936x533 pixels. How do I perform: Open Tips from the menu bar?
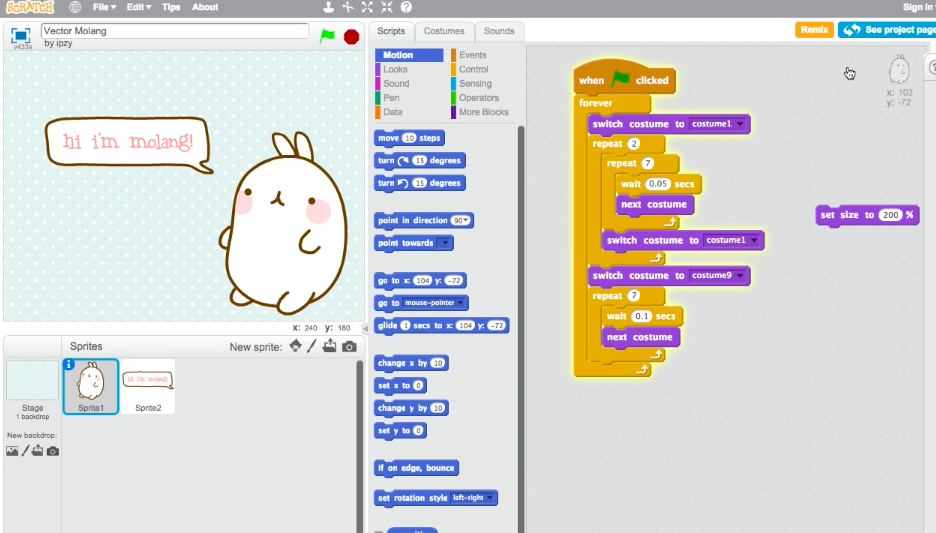pos(171,7)
